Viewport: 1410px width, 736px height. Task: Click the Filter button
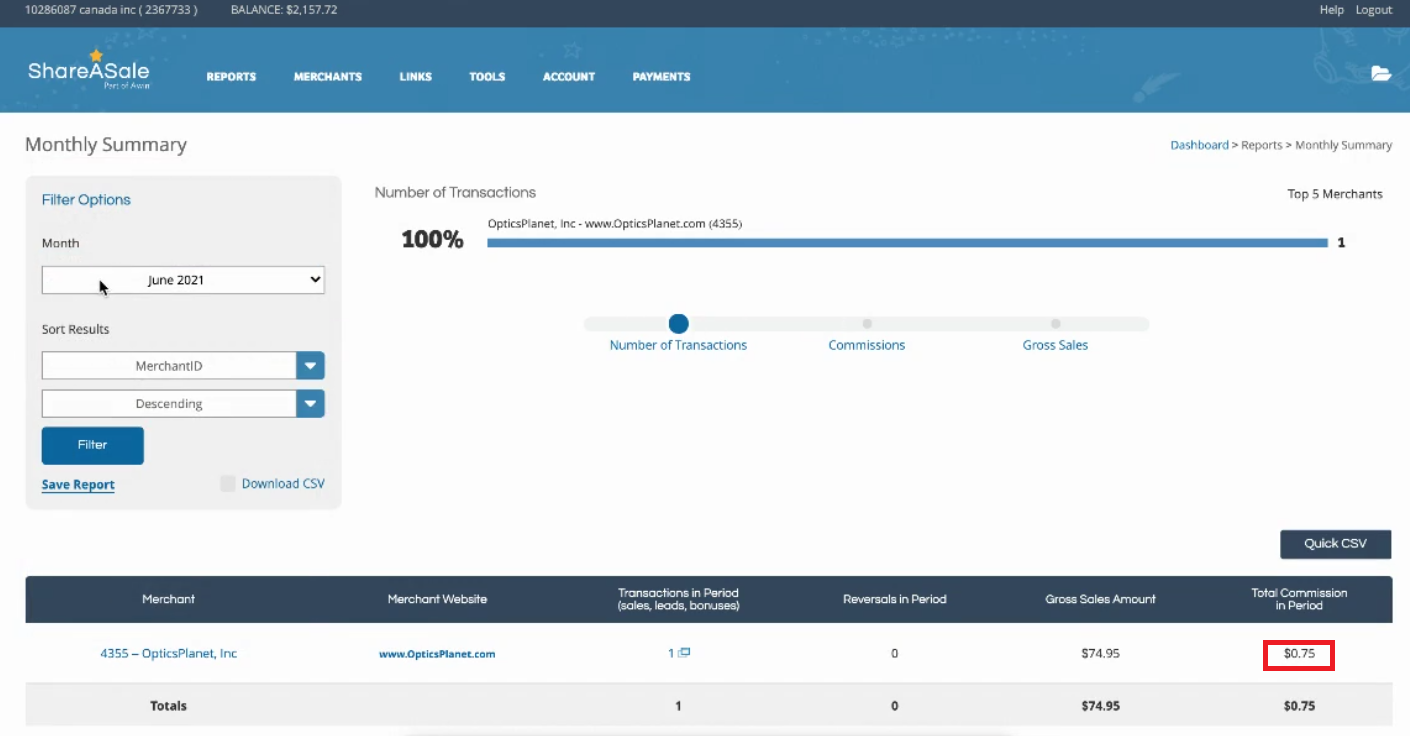pos(93,445)
